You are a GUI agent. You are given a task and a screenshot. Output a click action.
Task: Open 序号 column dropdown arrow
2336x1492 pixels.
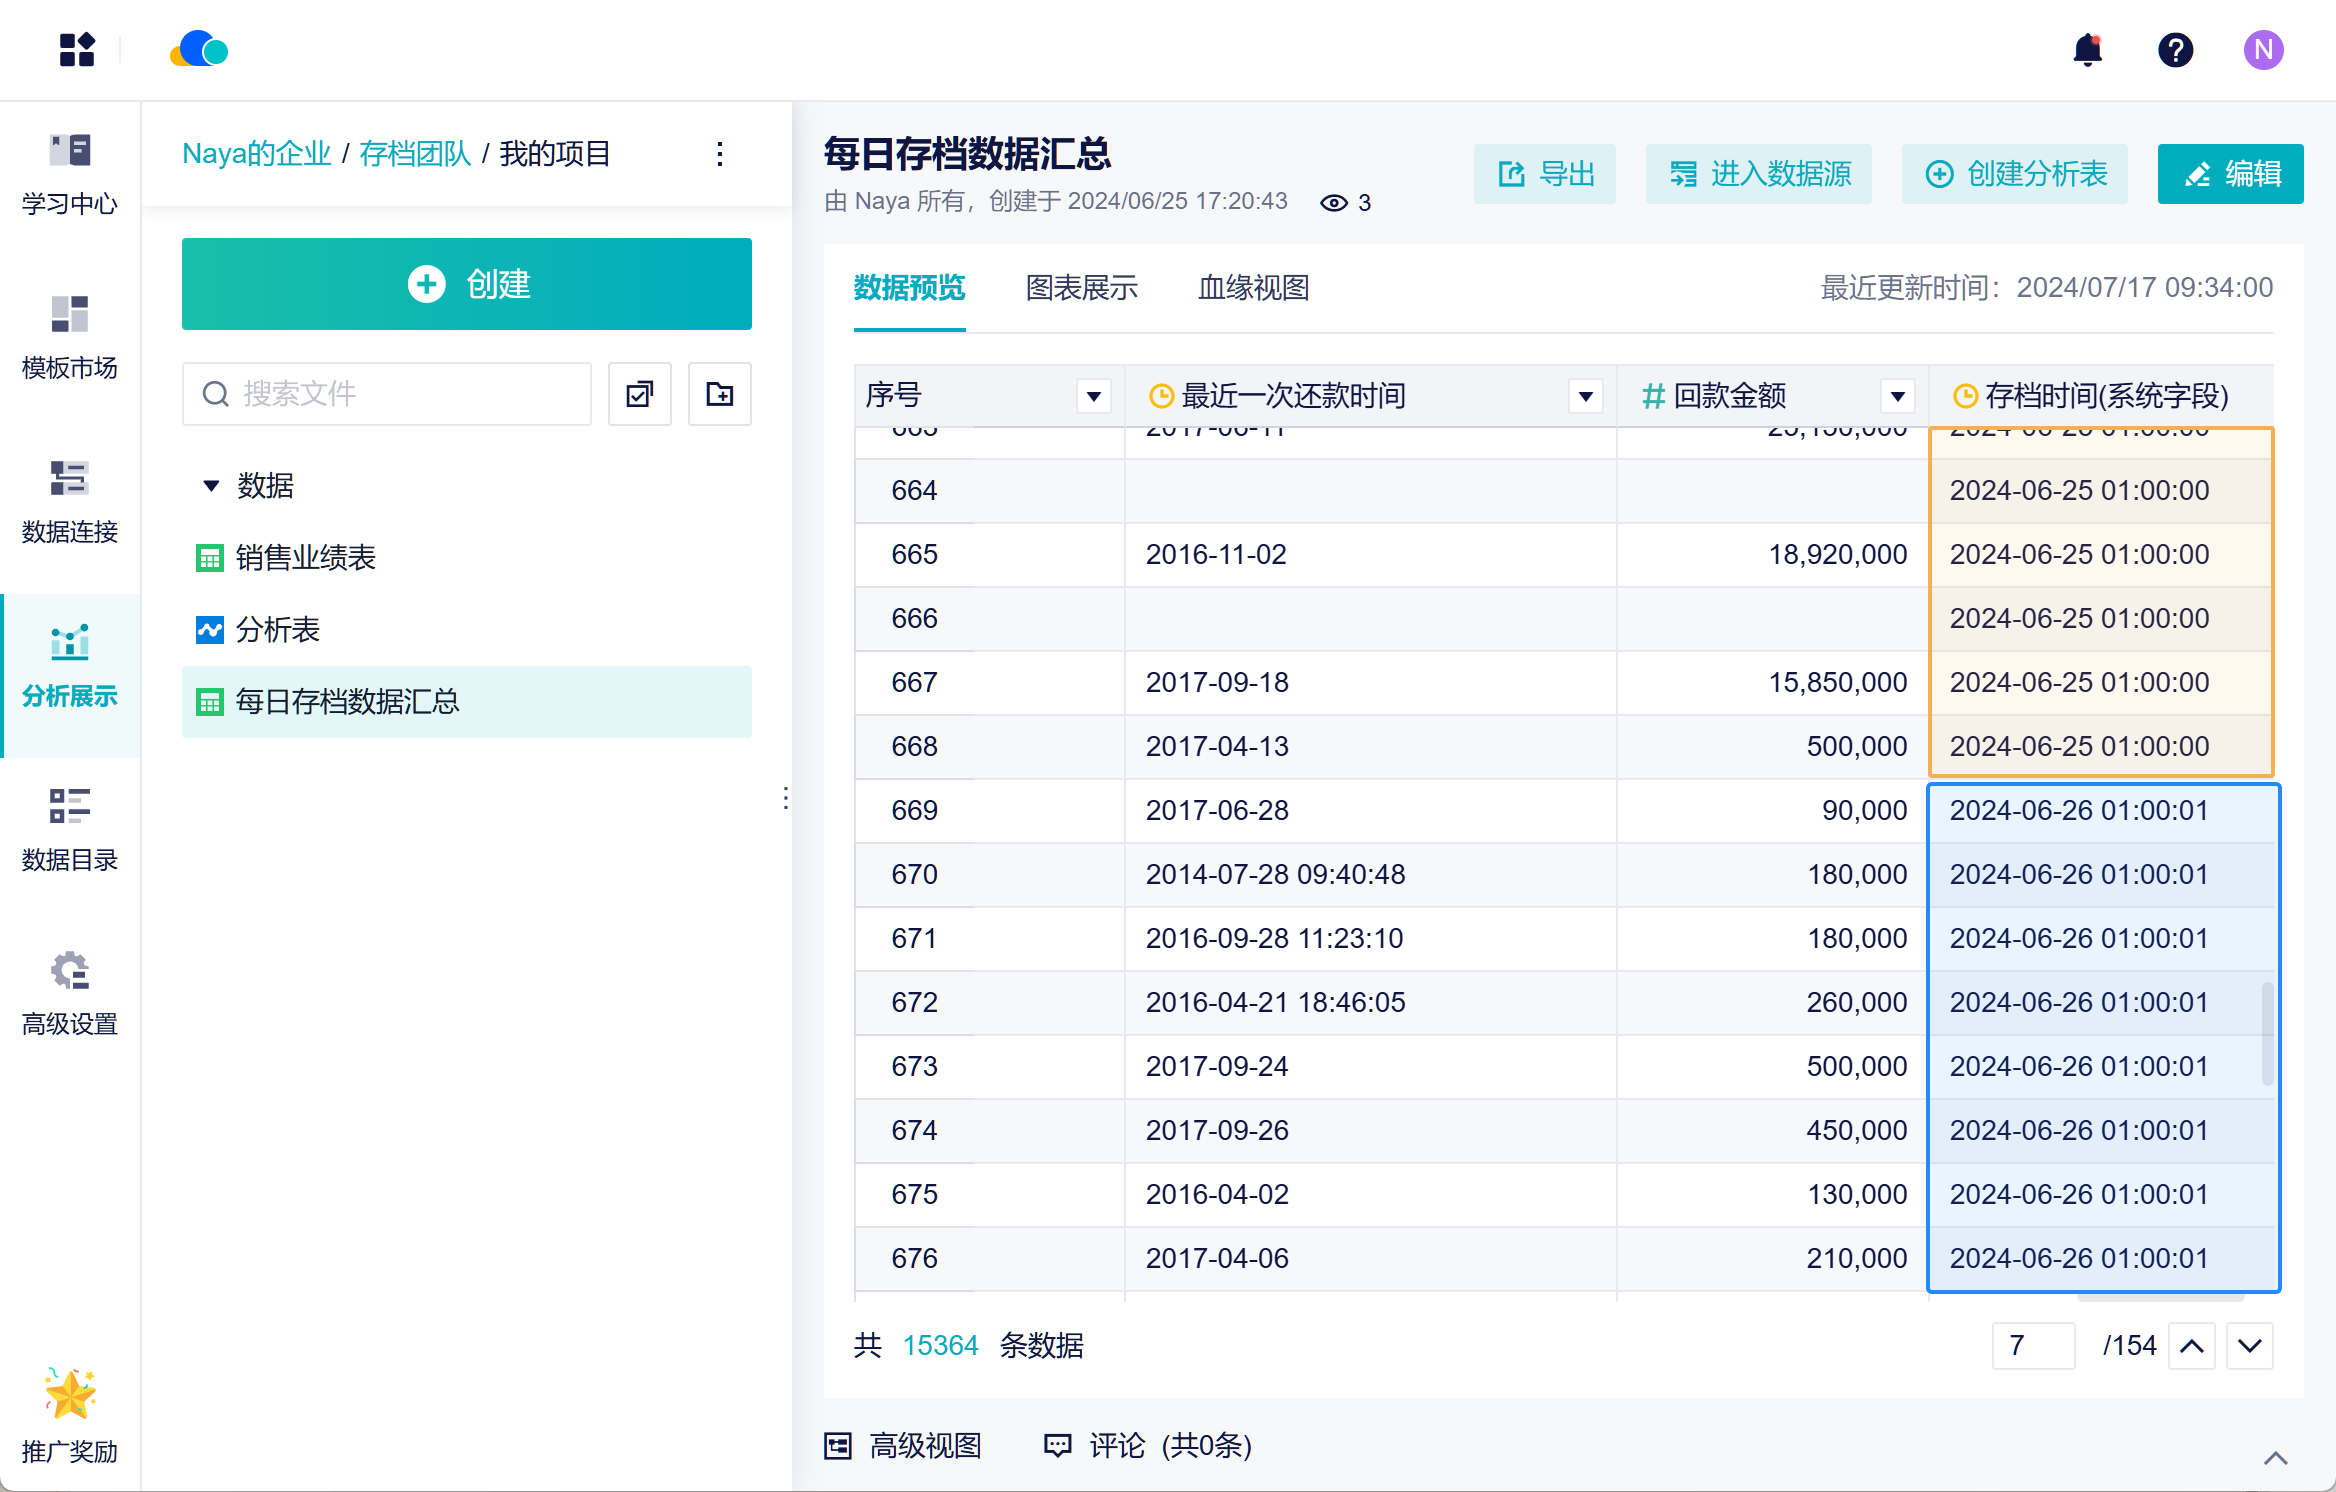pyautogui.click(x=1094, y=397)
